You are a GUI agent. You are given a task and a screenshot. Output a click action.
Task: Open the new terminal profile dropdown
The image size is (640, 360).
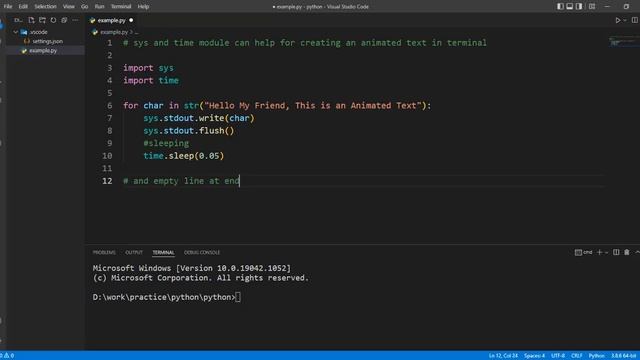(x=606, y=253)
